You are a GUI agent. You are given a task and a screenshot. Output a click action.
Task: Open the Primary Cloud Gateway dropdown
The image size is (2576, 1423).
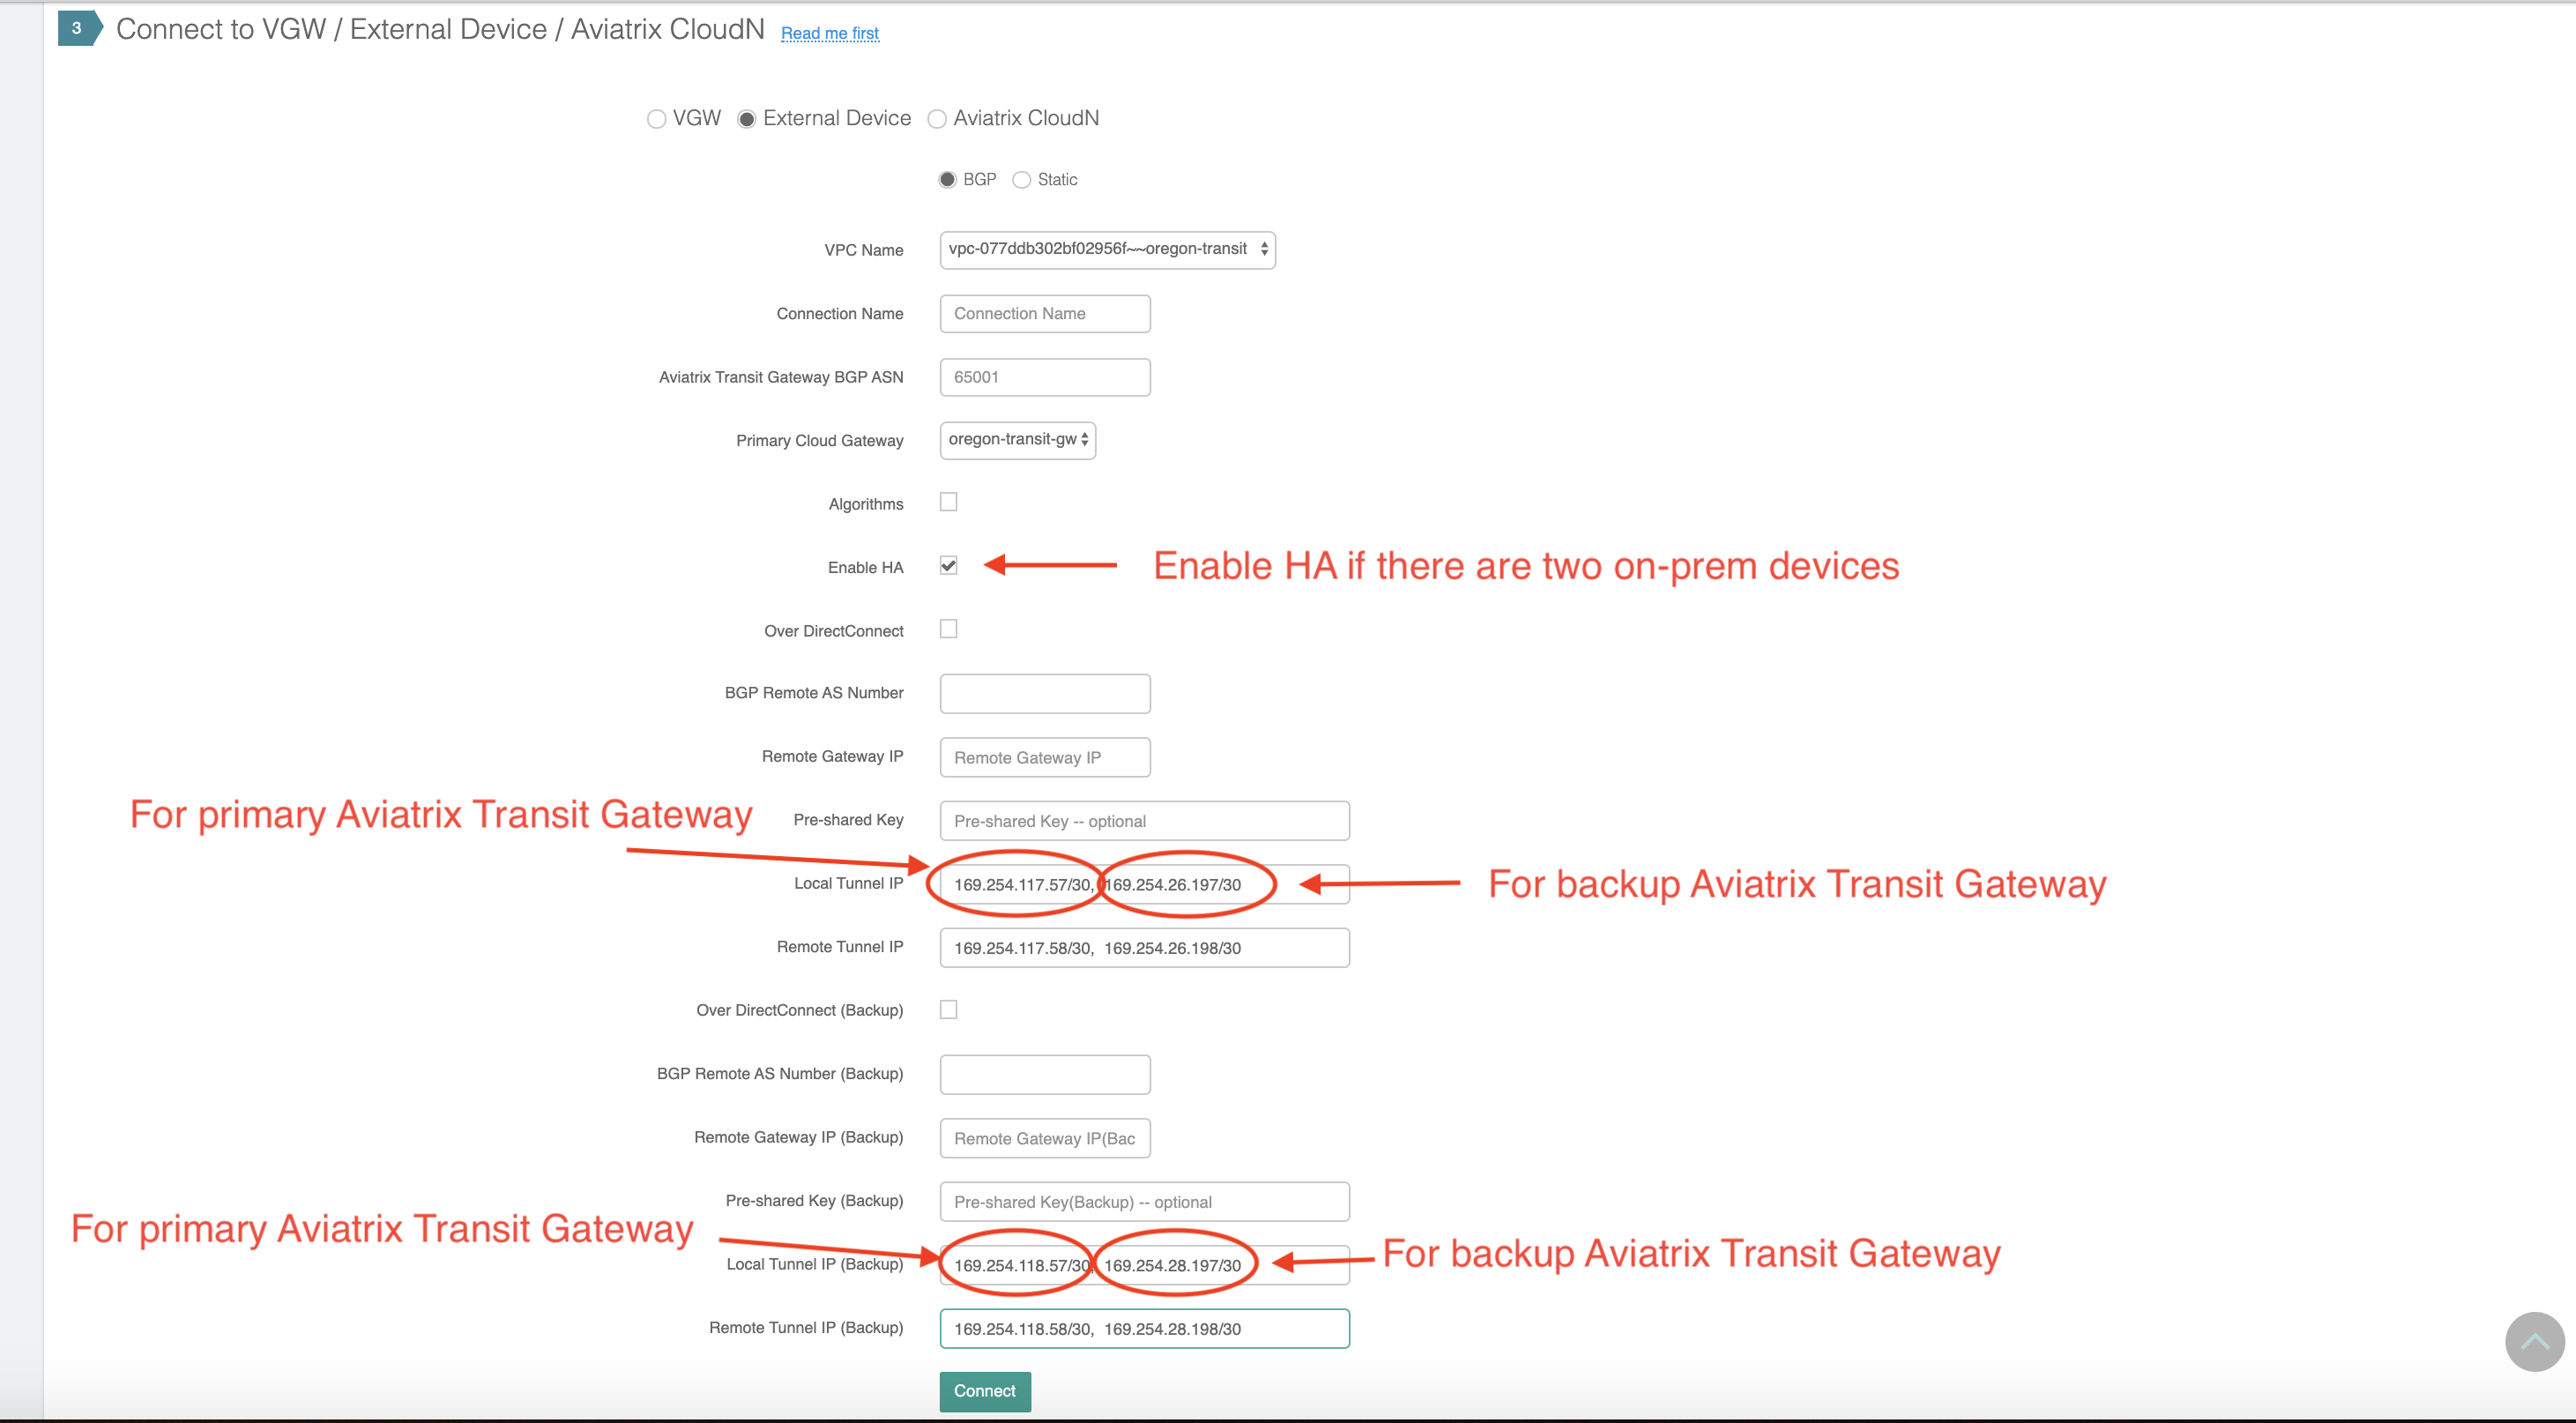click(x=1017, y=440)
